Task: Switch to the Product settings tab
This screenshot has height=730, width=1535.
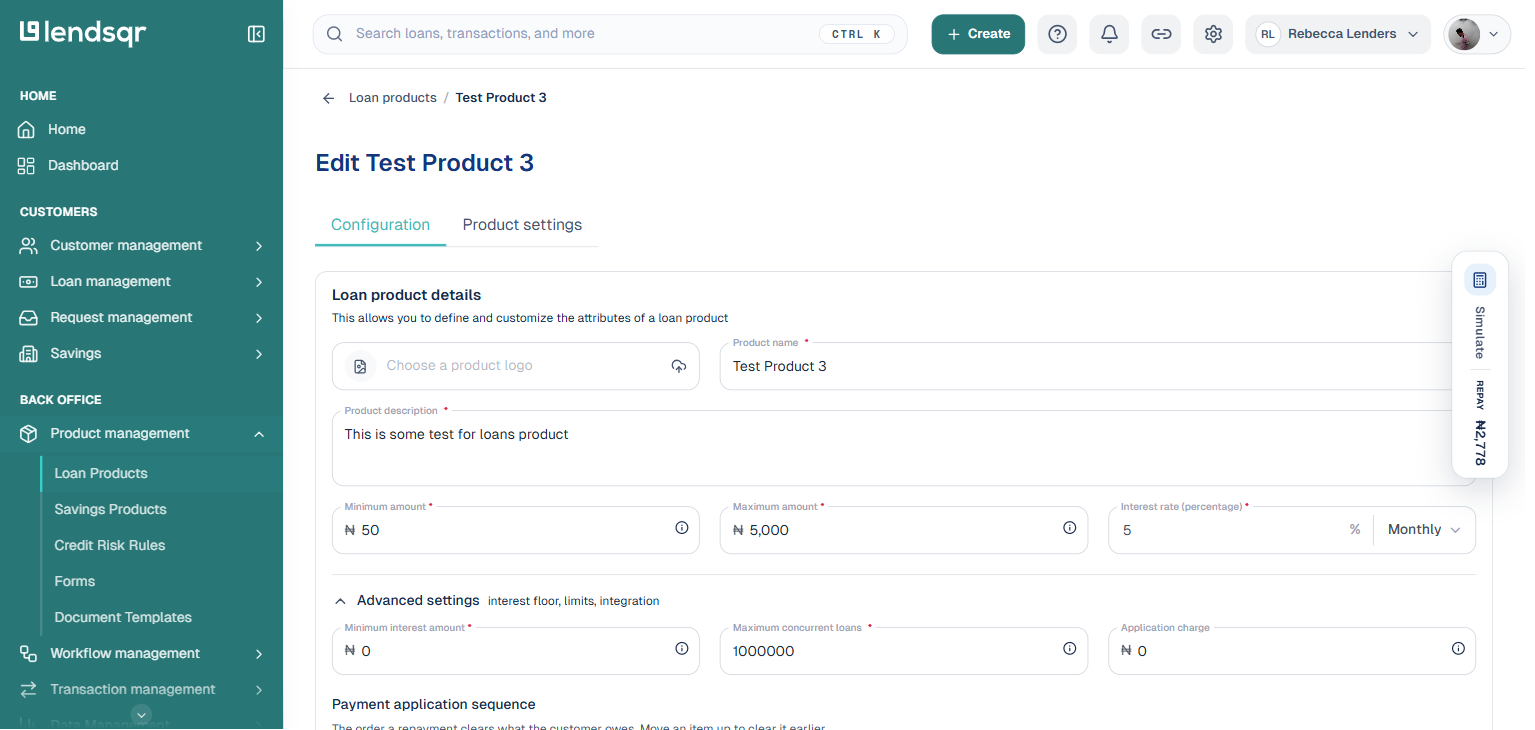Action: pos(522,225)
